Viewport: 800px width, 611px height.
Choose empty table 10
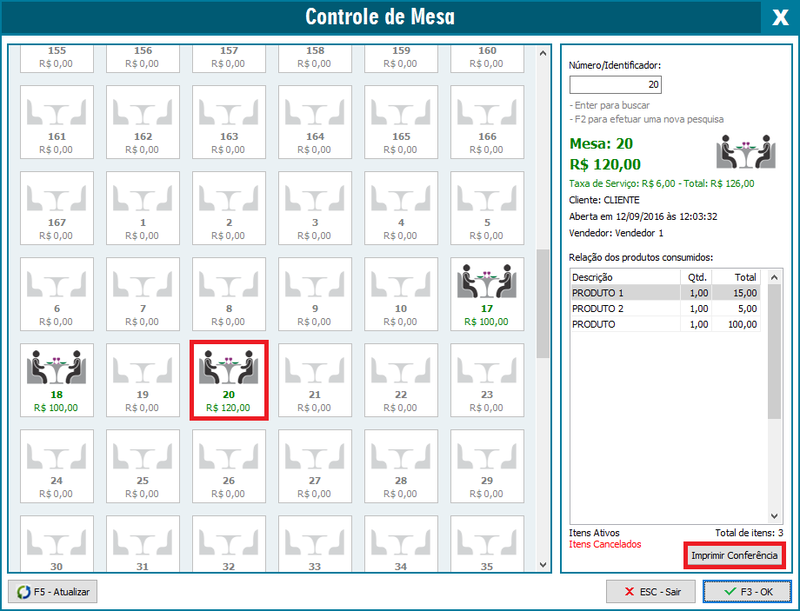401,294
